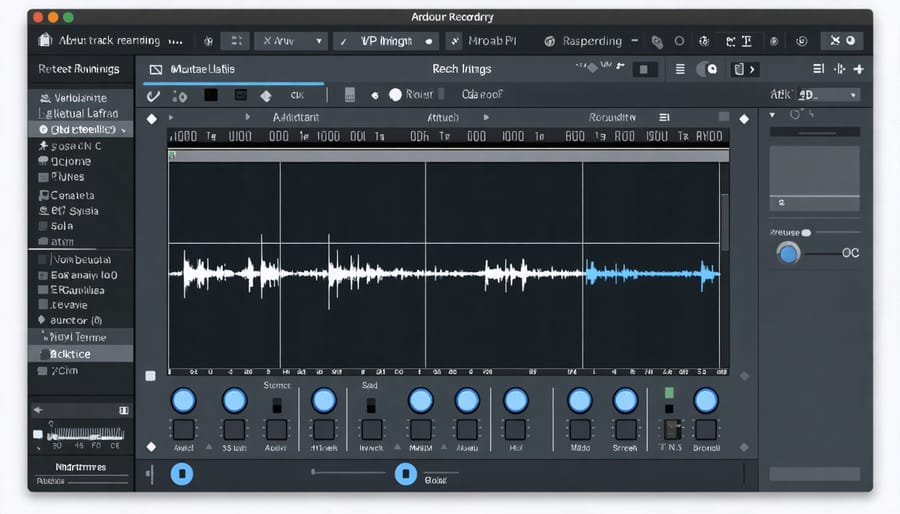The width and height of the screenshot is (900, 514).
Task: Toggle the switch in the editor header bar
Action: point(707,69)
